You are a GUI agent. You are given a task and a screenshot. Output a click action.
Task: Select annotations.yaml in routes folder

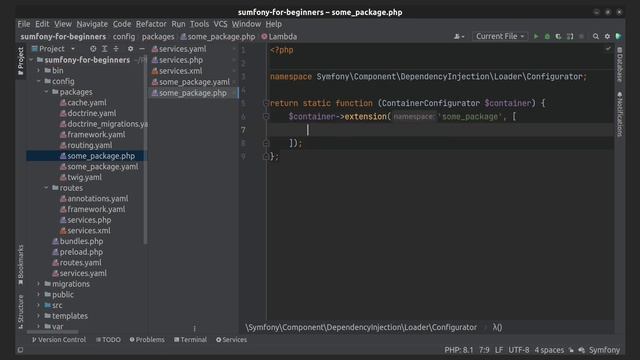click(94, 198)
